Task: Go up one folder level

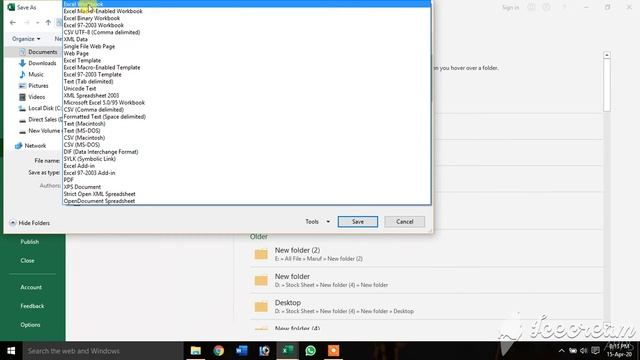Action: click(x=48, y=22)
